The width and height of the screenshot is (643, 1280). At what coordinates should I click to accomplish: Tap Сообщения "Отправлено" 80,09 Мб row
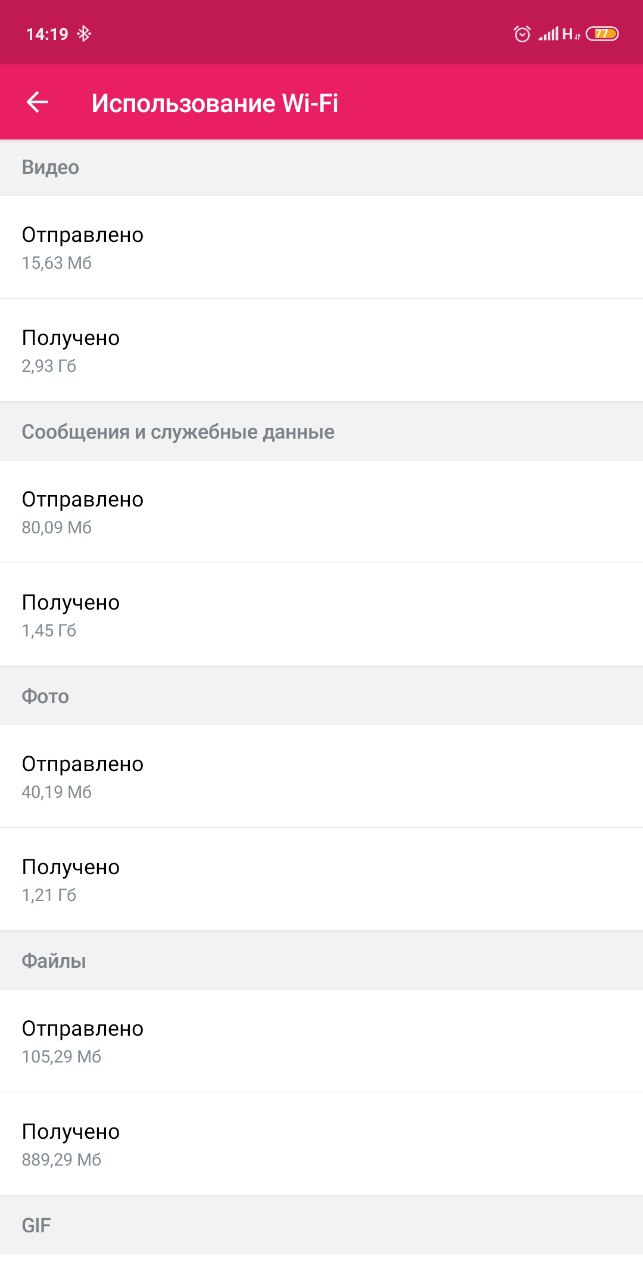tap(321, 511)
